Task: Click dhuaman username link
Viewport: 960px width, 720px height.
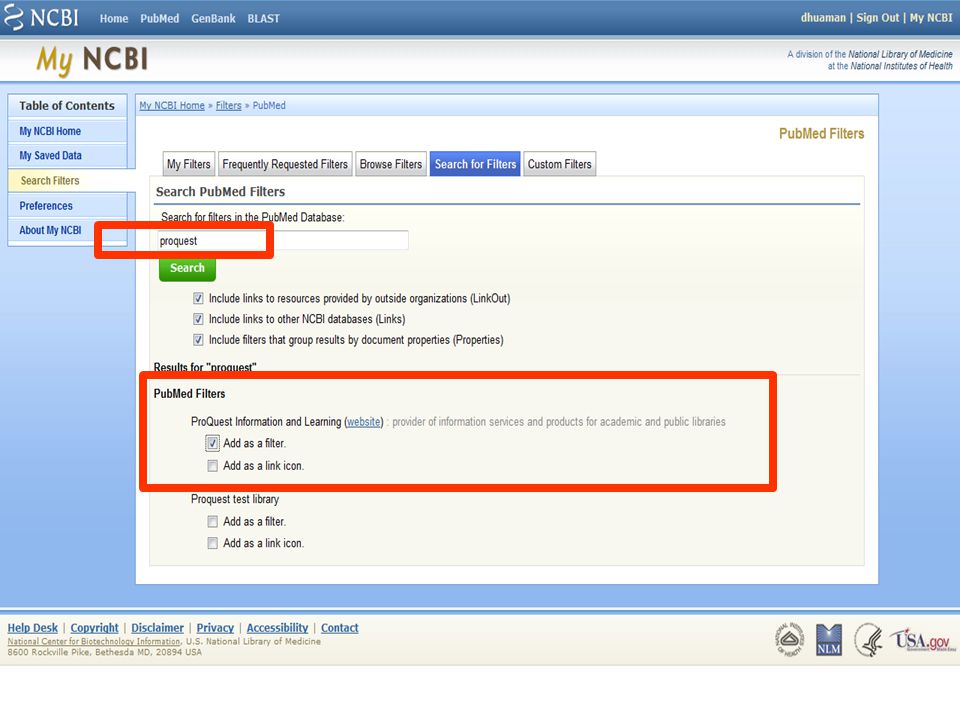Action: click(823, 18)
